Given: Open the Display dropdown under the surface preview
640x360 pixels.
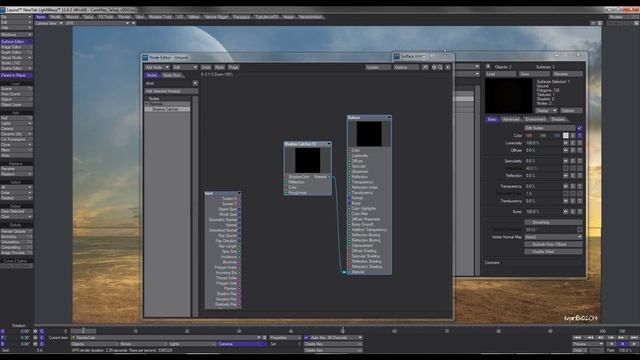Looking at the screenshot, I should pyautogui.click(x=546, y=111).
